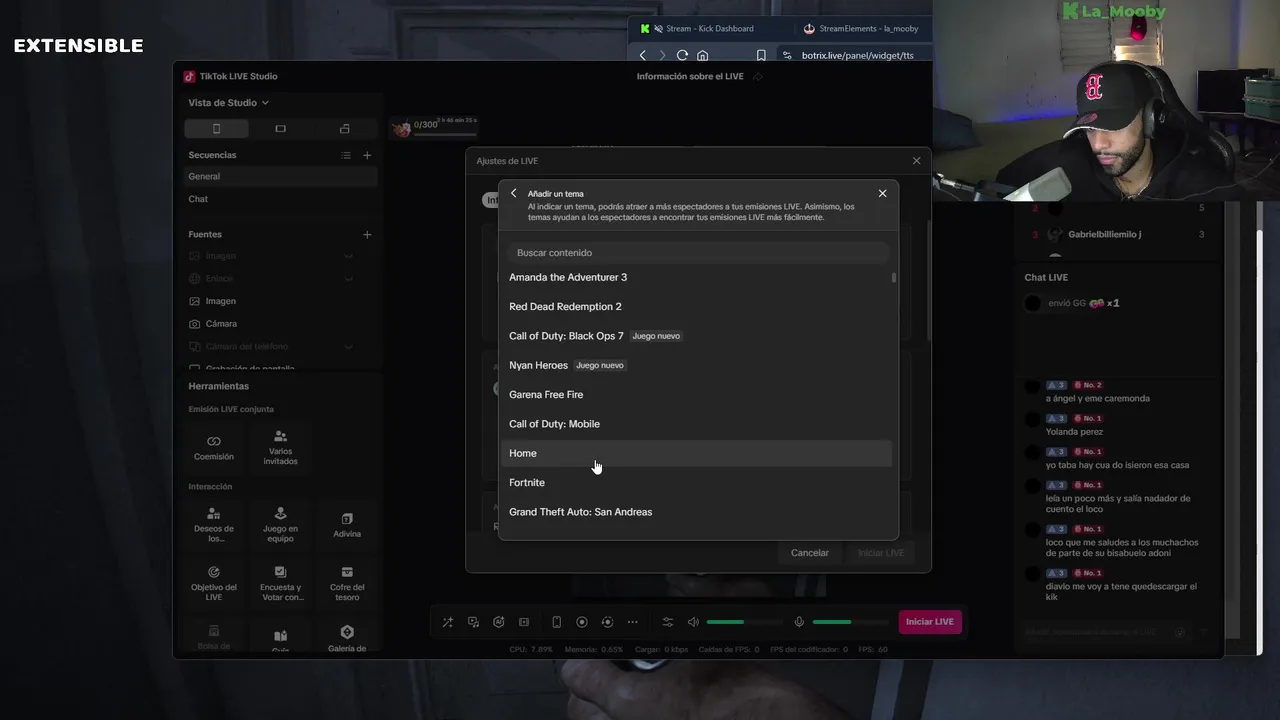This screenshot has width=1280, height=720.
Task: Click the dimmed Iniciar LIVE dialog button
Action: [881, 553]
